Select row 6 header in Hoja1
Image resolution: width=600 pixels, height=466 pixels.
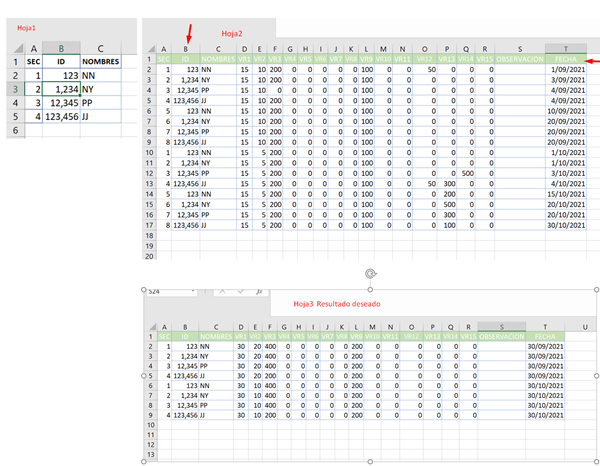[x=15, y=130]
